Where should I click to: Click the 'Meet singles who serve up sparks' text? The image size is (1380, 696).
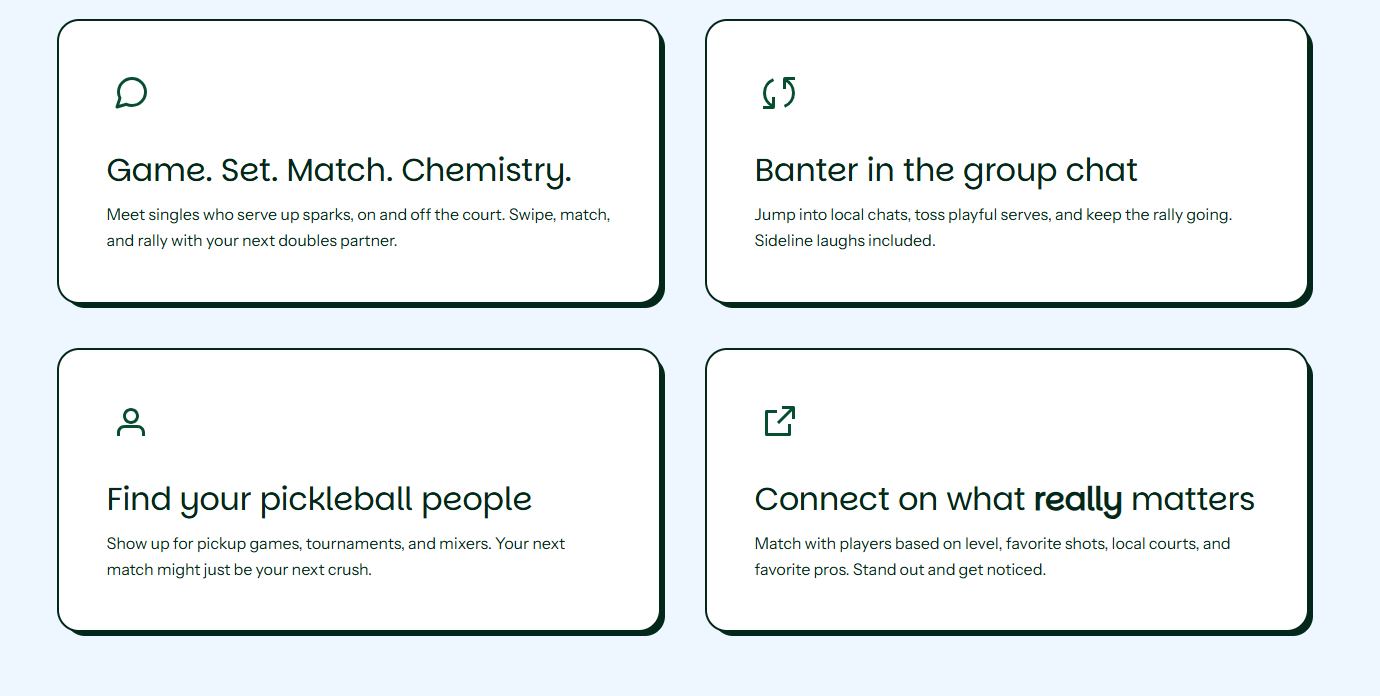pos(358,228)
